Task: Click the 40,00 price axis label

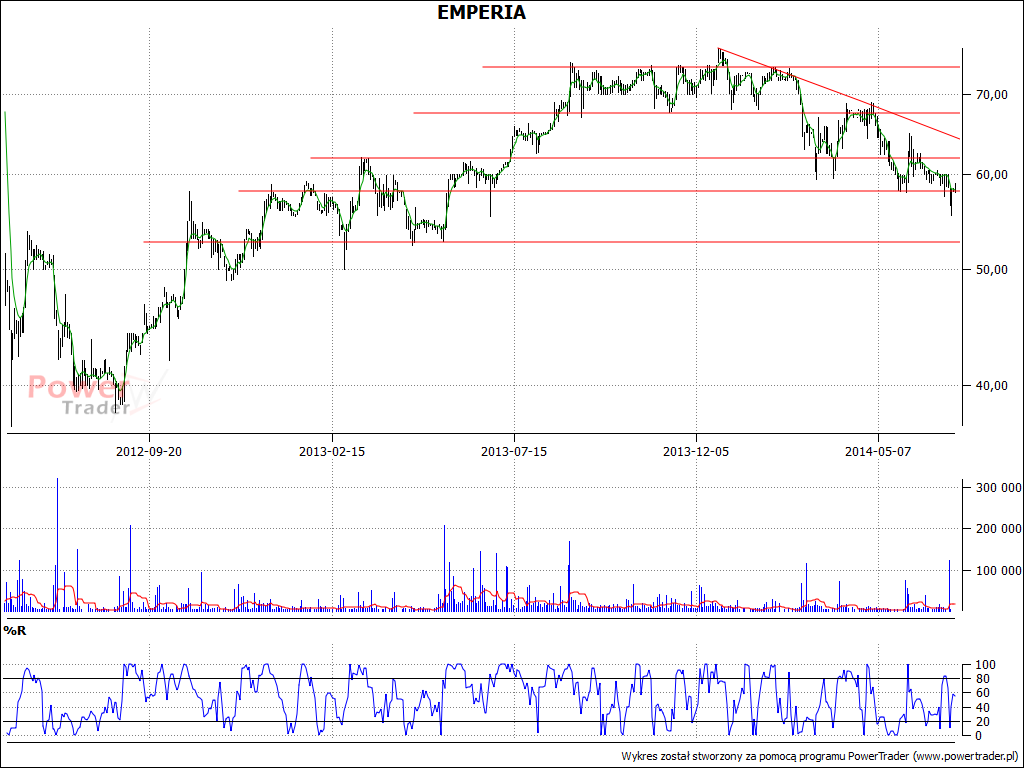Action: point(991,385)
